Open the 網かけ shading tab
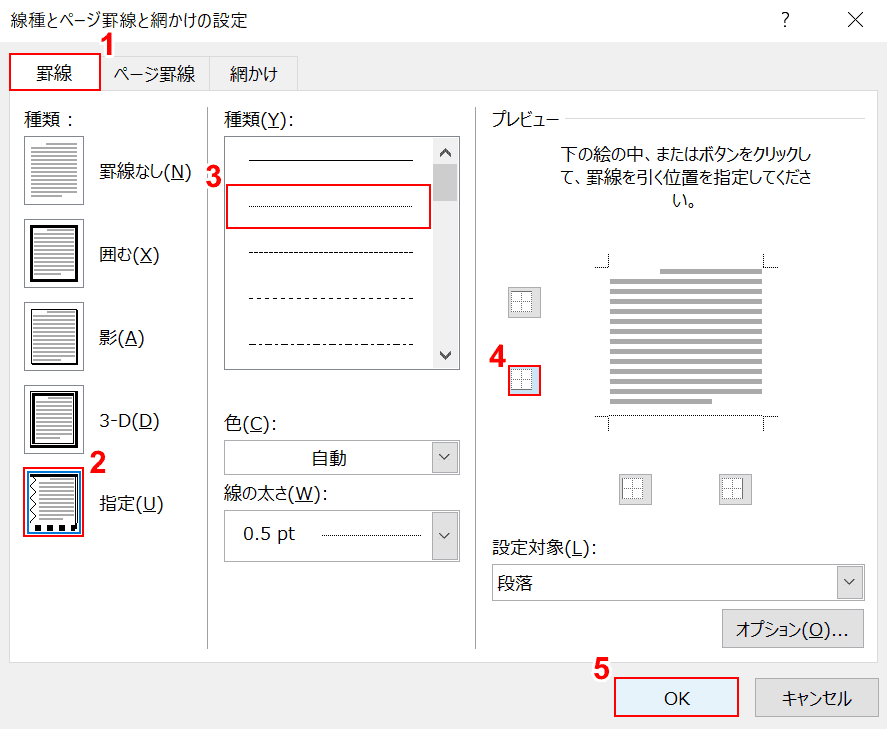 click(x=253, y=74)
